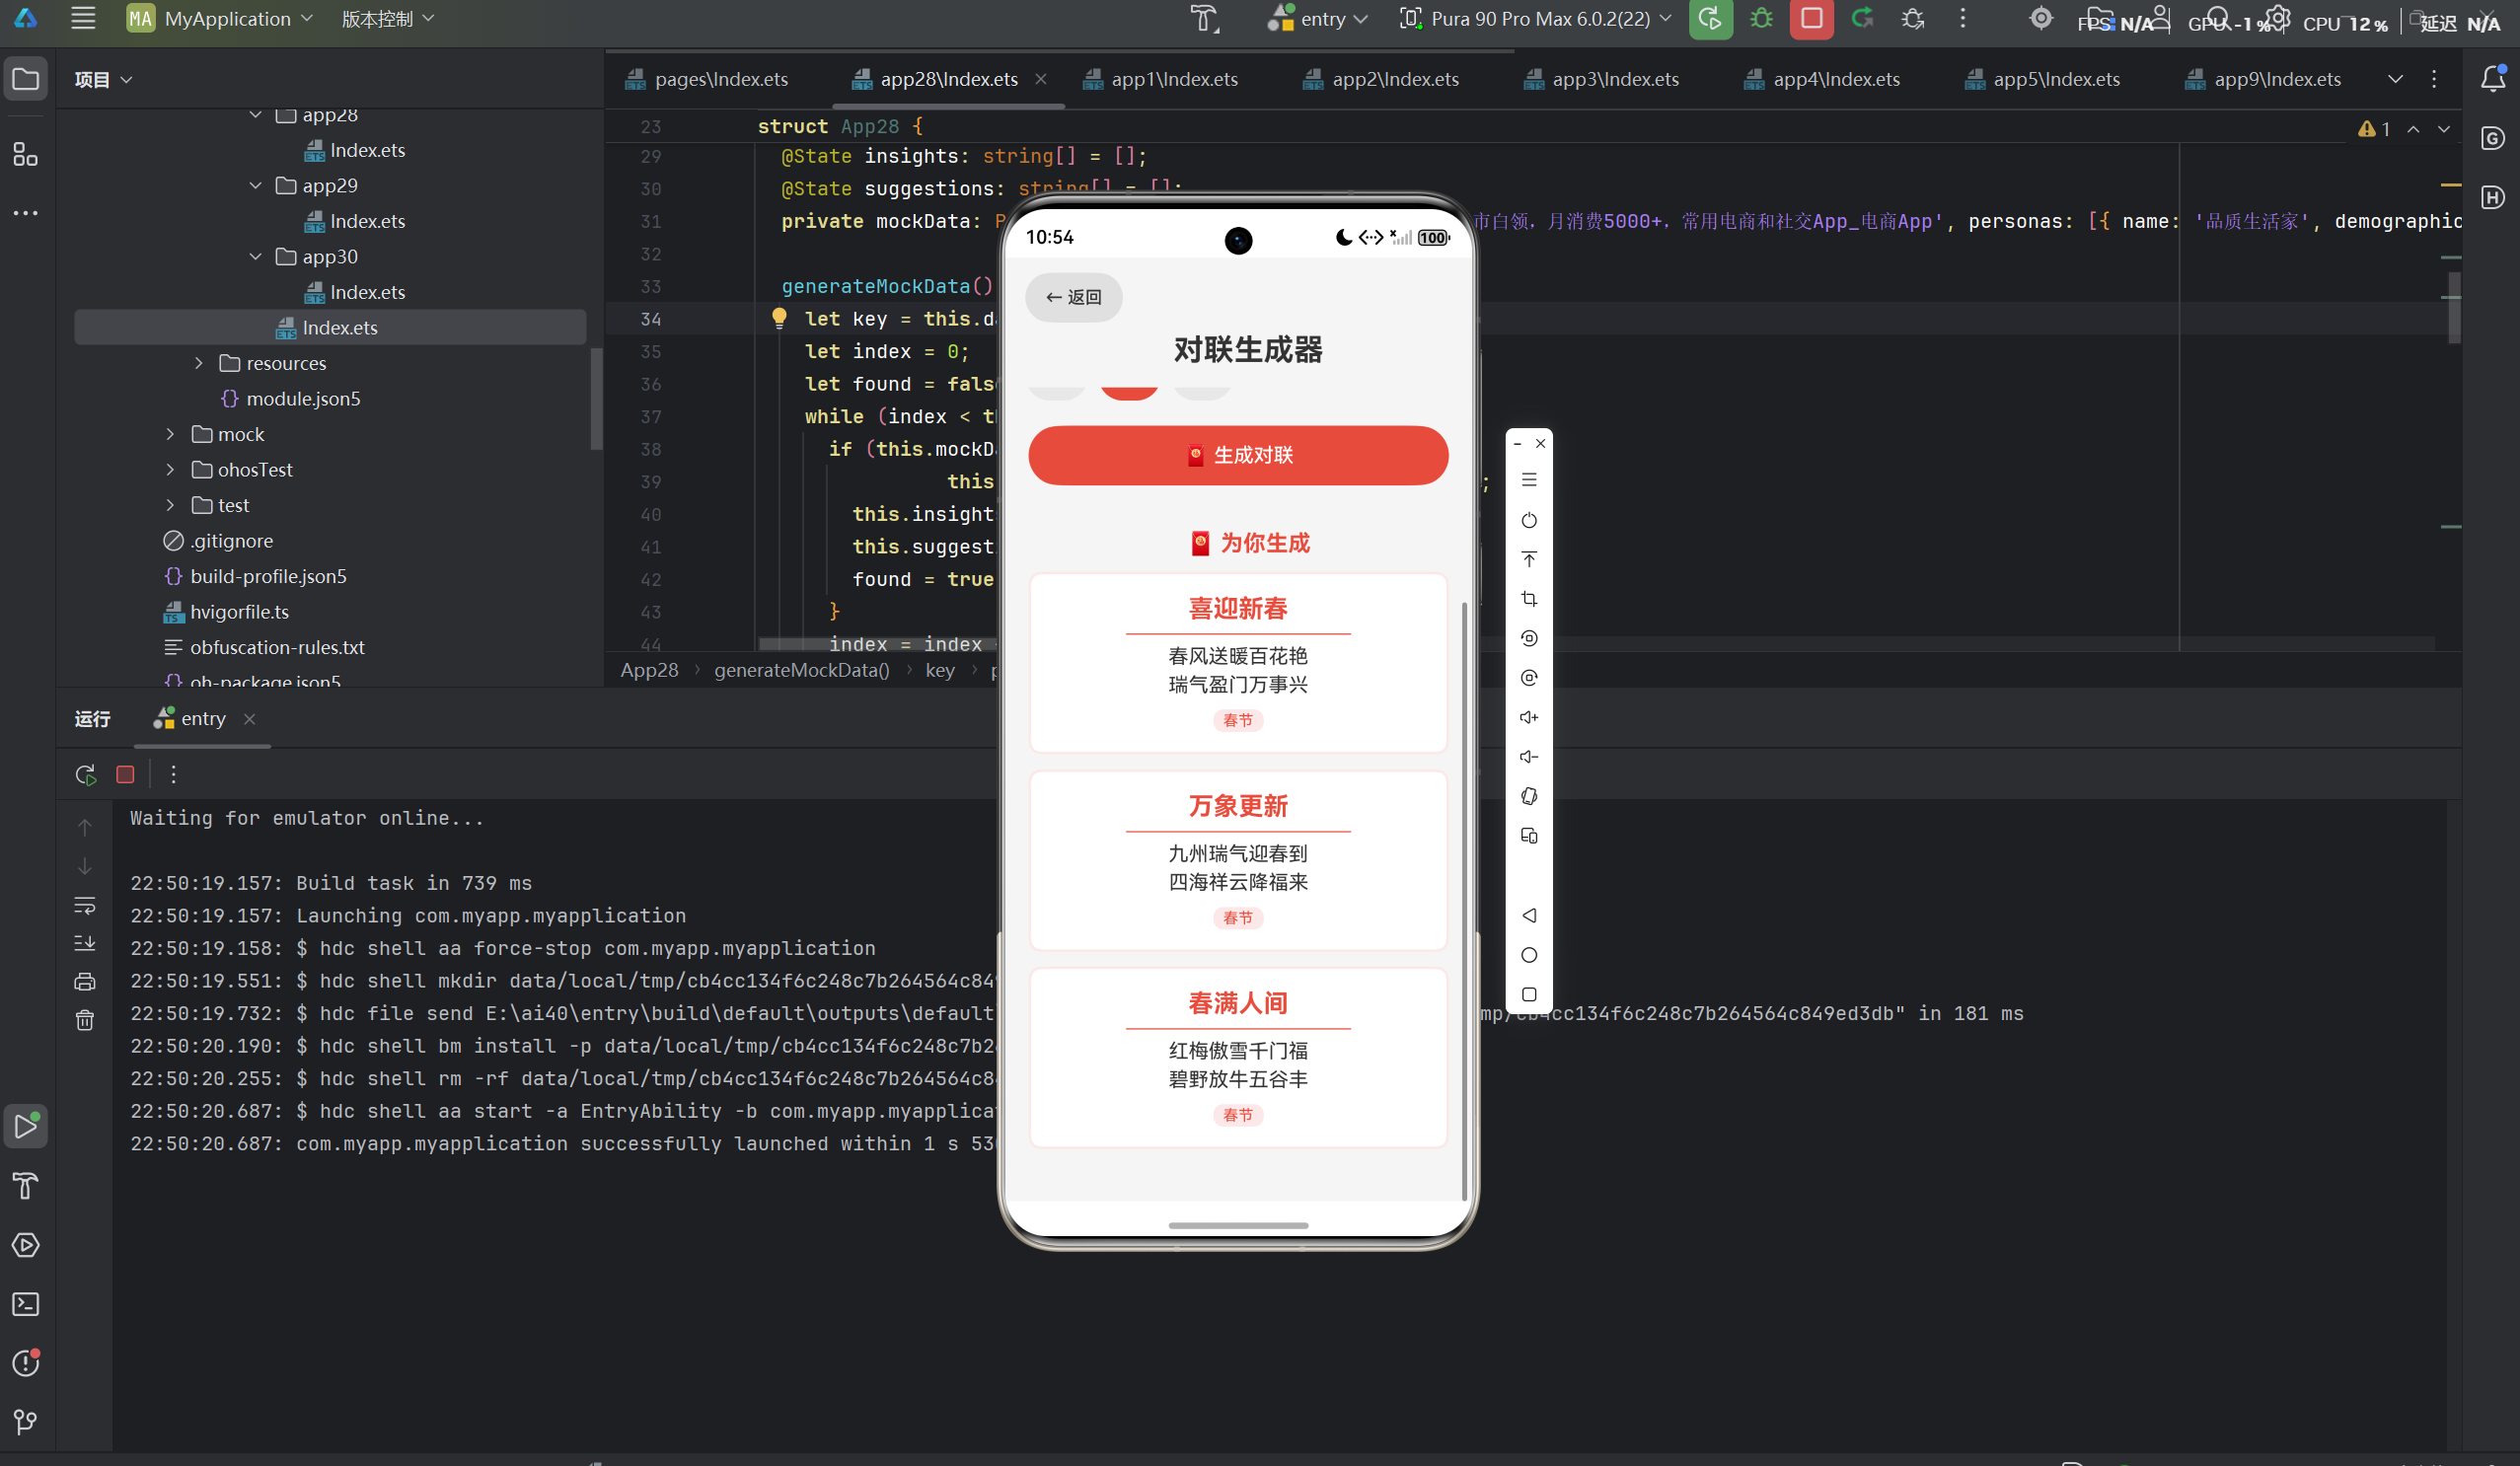Click the emulator recent apps square button
Screen dimensions: 2520x1466
tap(1529, 994)
